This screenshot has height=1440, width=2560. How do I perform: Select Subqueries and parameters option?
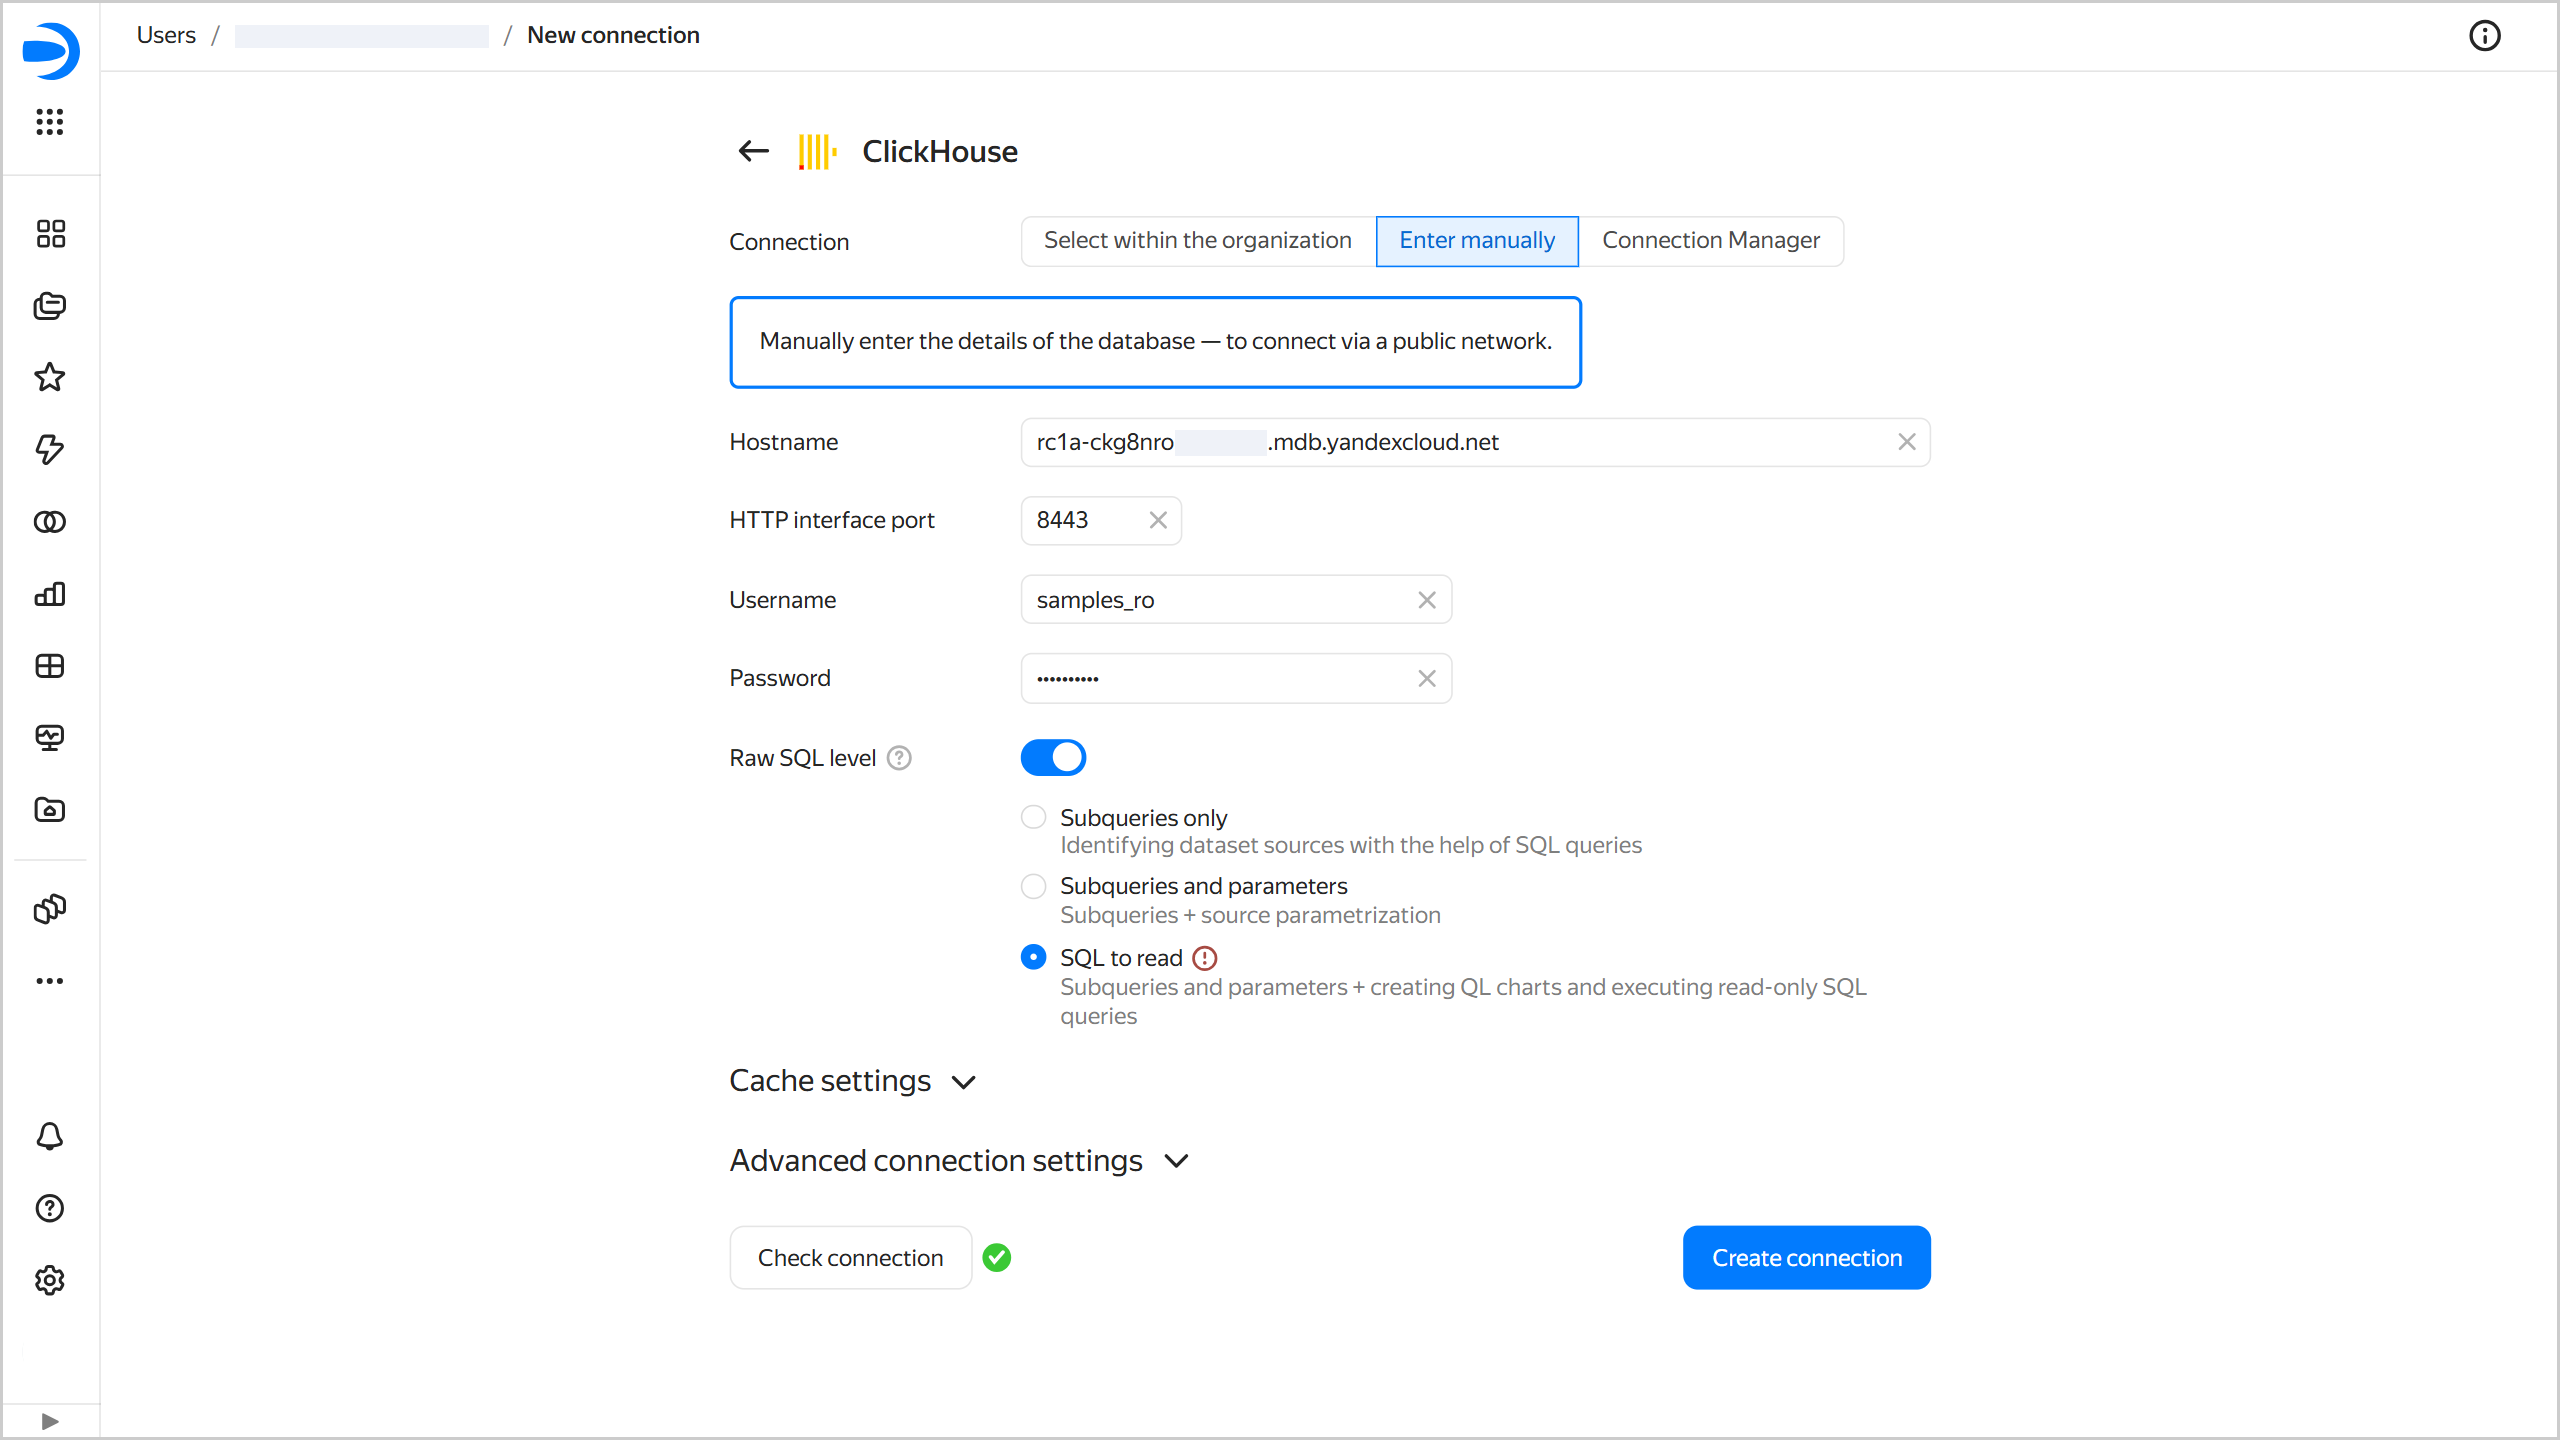(x=1034, y=886)
